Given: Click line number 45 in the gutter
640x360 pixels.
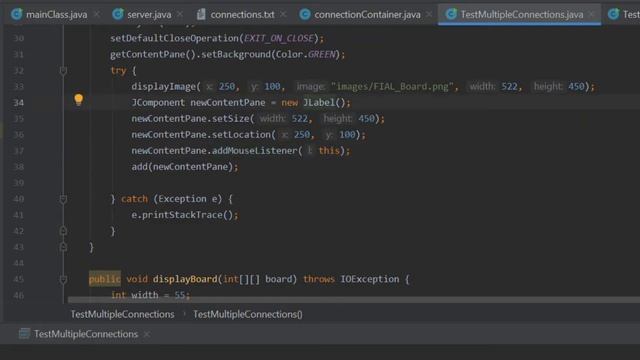Looking at the screenshot, I should 18,279.
